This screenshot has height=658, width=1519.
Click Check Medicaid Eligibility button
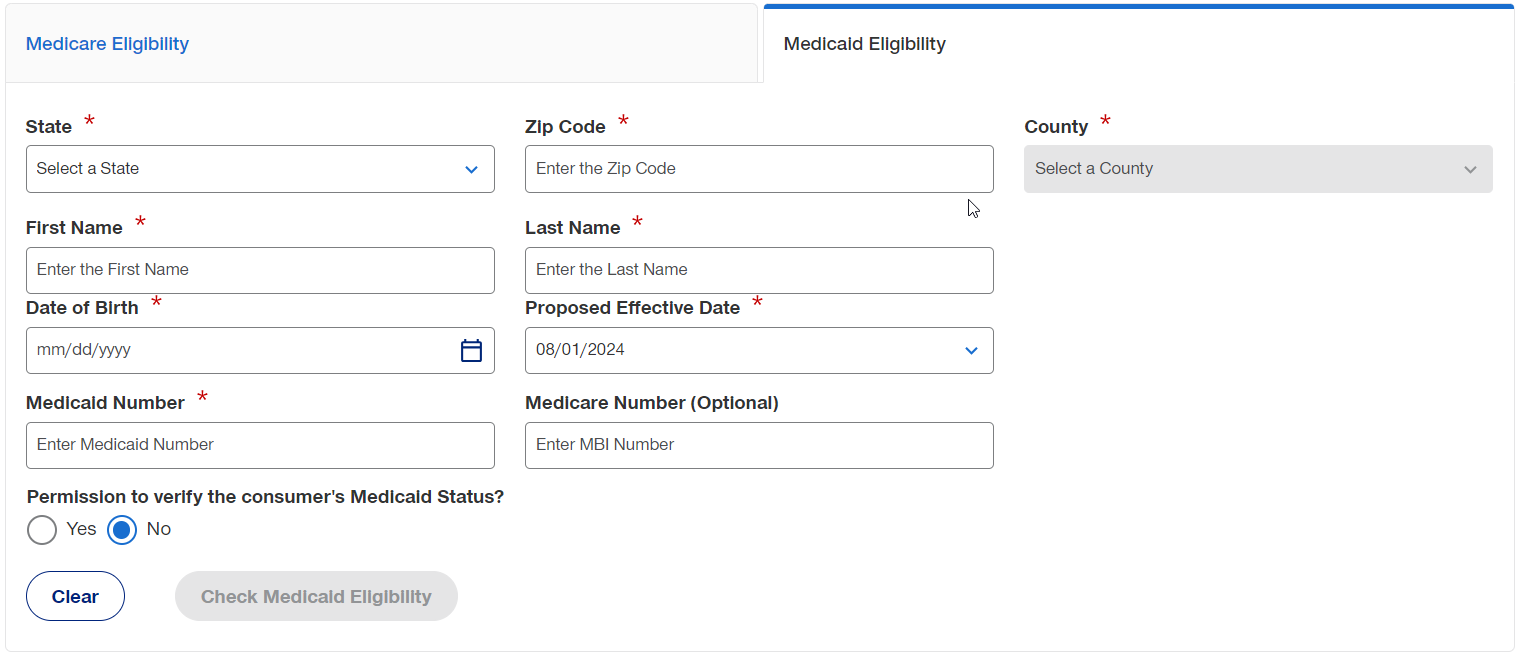316,596
